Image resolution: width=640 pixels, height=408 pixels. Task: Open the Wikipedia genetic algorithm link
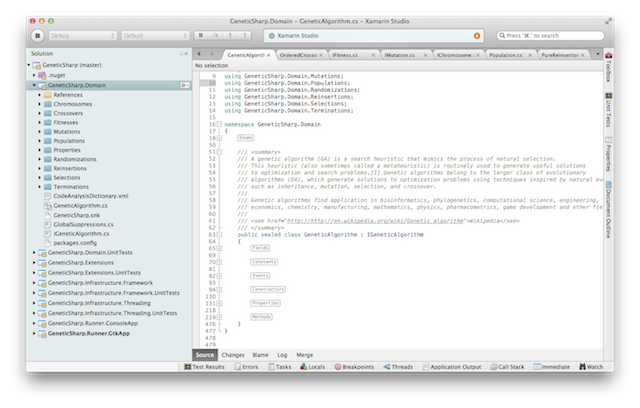(376, 221)
